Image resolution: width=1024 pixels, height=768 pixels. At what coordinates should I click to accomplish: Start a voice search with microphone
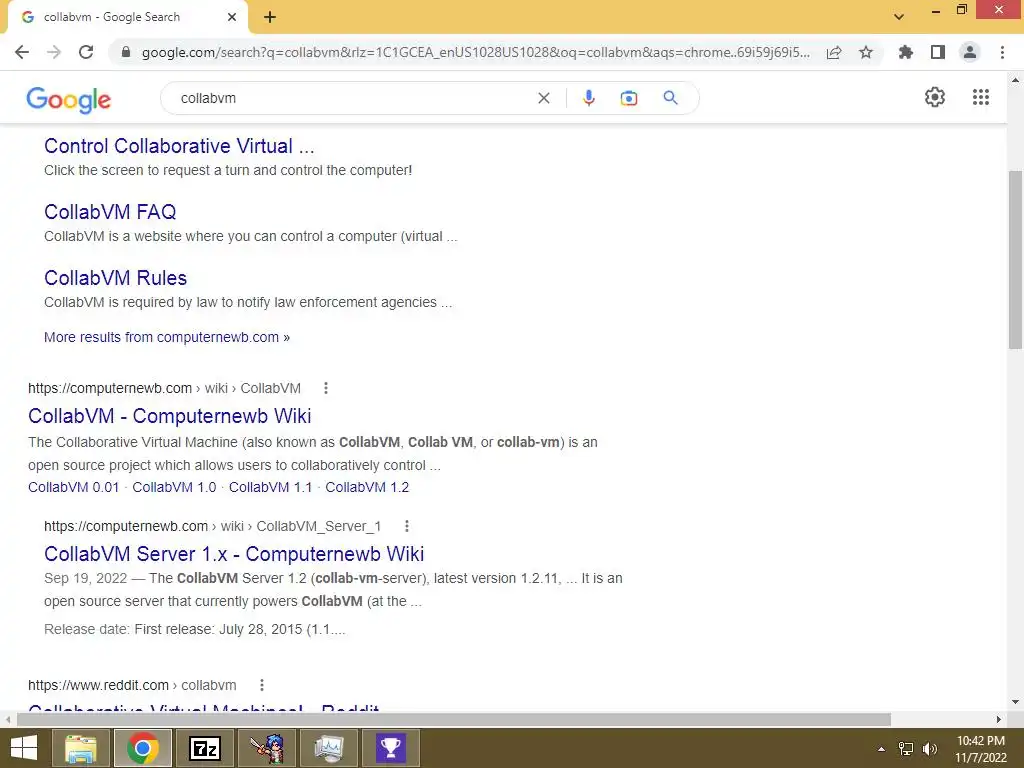pyautogui.click(x=588, y=98)
